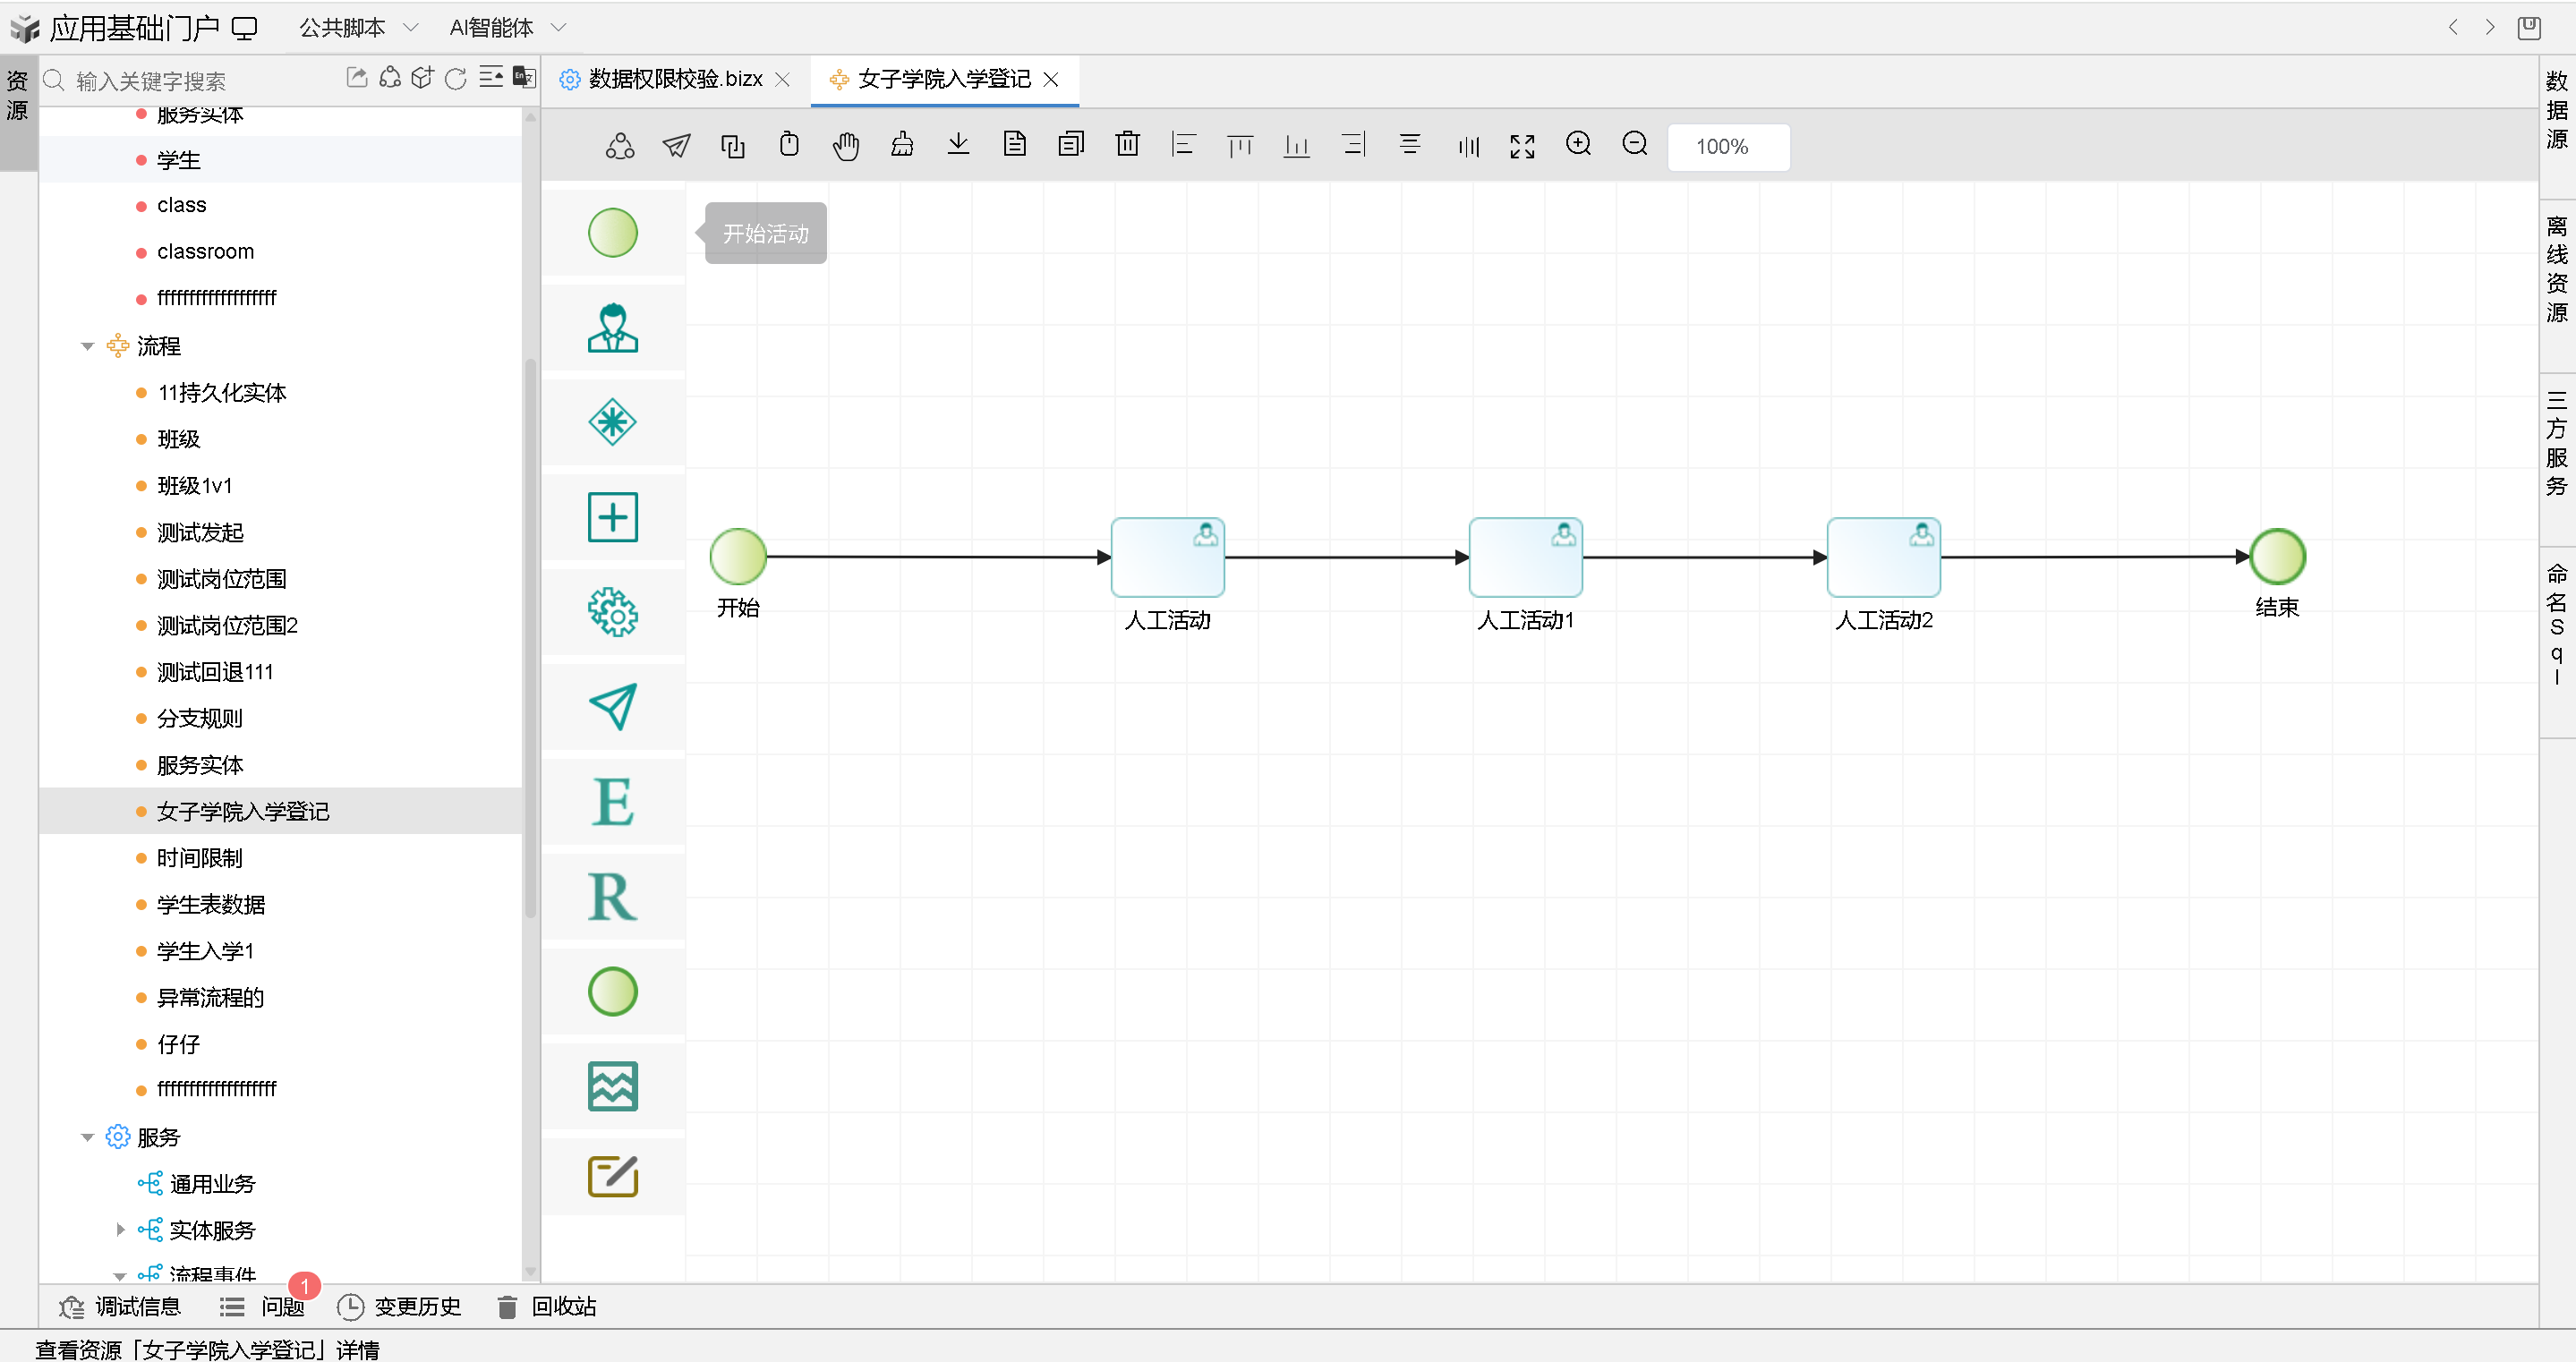
Task: Select the manual activity person icon in palette
Action: pos(612,328)
